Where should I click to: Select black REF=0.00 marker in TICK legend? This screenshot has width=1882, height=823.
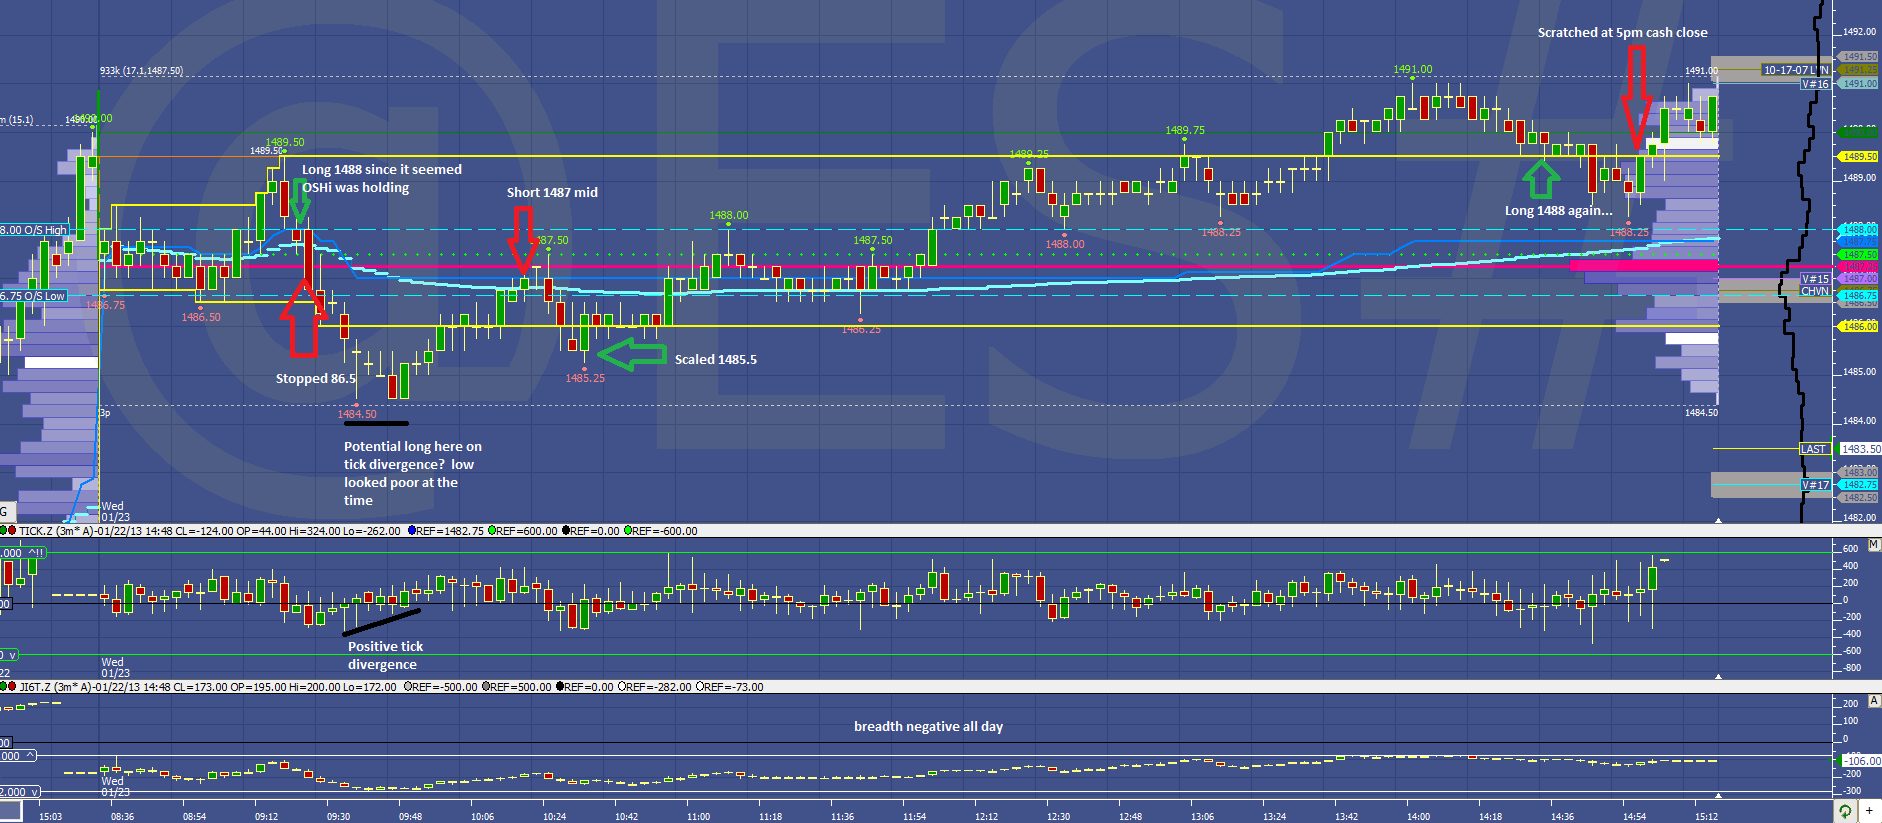point(566,531)
